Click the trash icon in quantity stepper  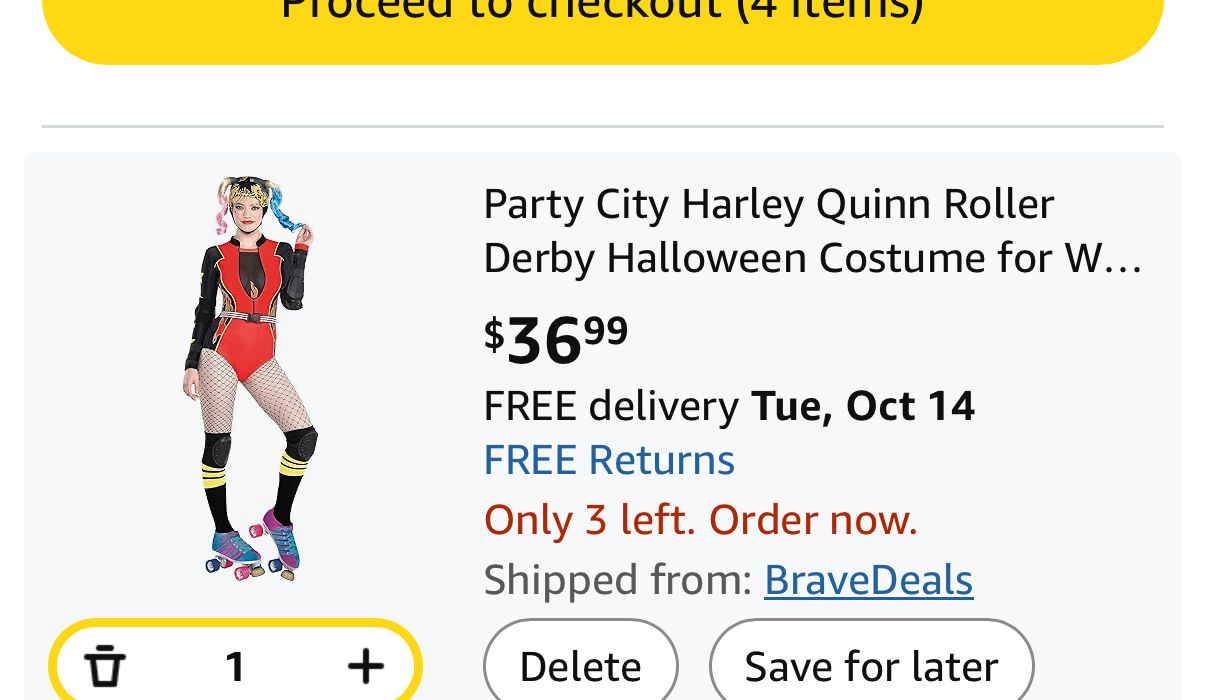[x=104, y=666]
